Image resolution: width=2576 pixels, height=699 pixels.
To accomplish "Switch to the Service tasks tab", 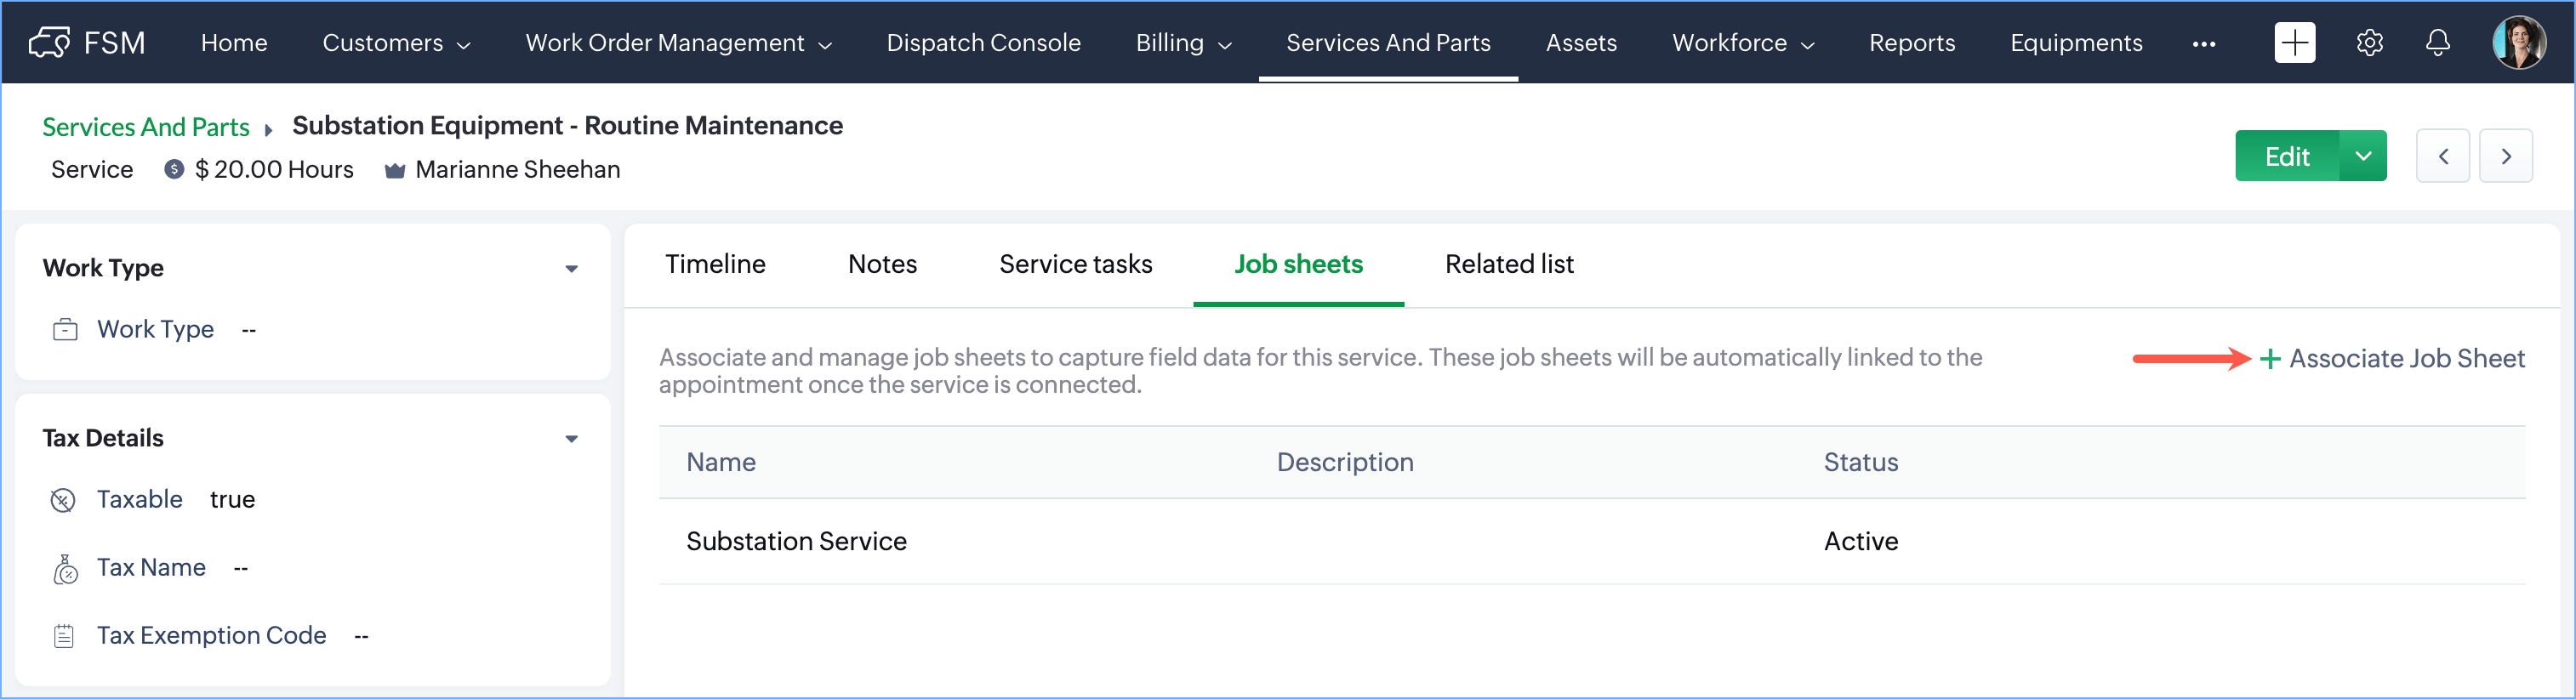I will 1075,264.
